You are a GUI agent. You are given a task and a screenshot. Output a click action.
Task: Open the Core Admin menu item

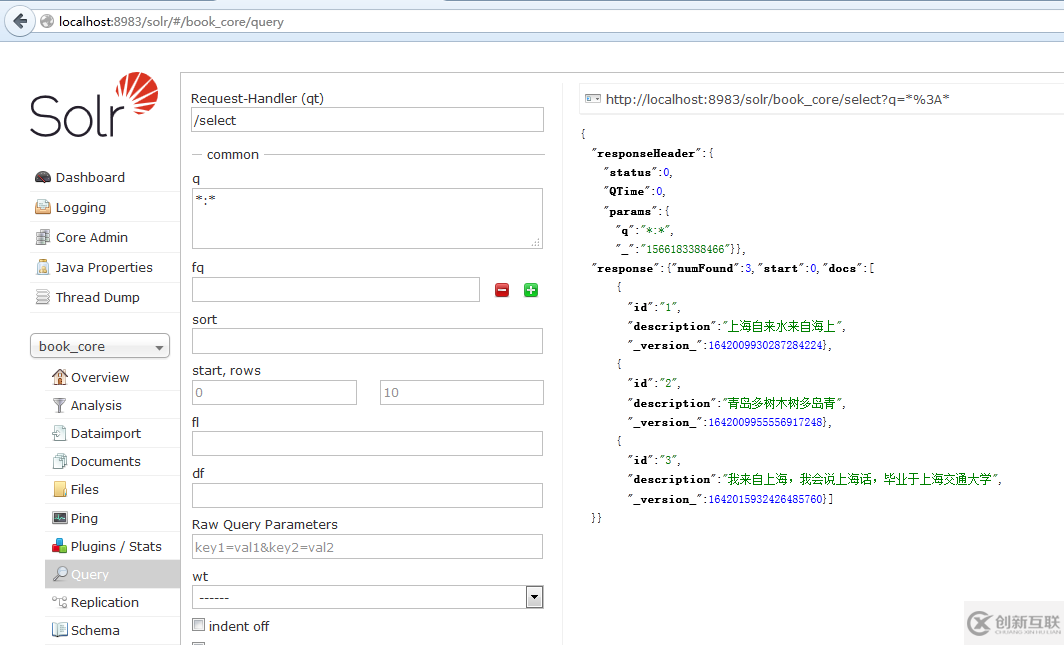point(92,237)
